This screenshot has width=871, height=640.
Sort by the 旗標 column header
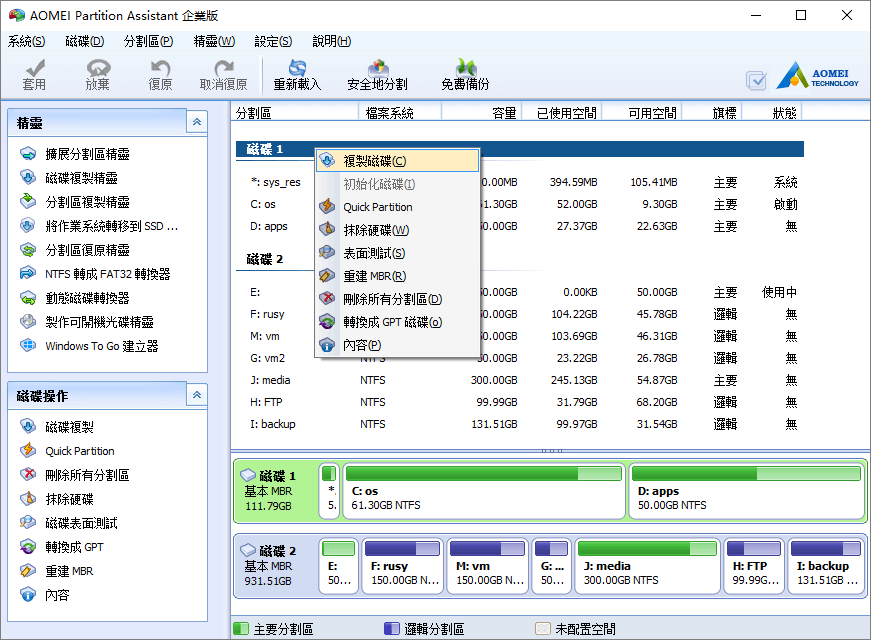click(712, 113)
